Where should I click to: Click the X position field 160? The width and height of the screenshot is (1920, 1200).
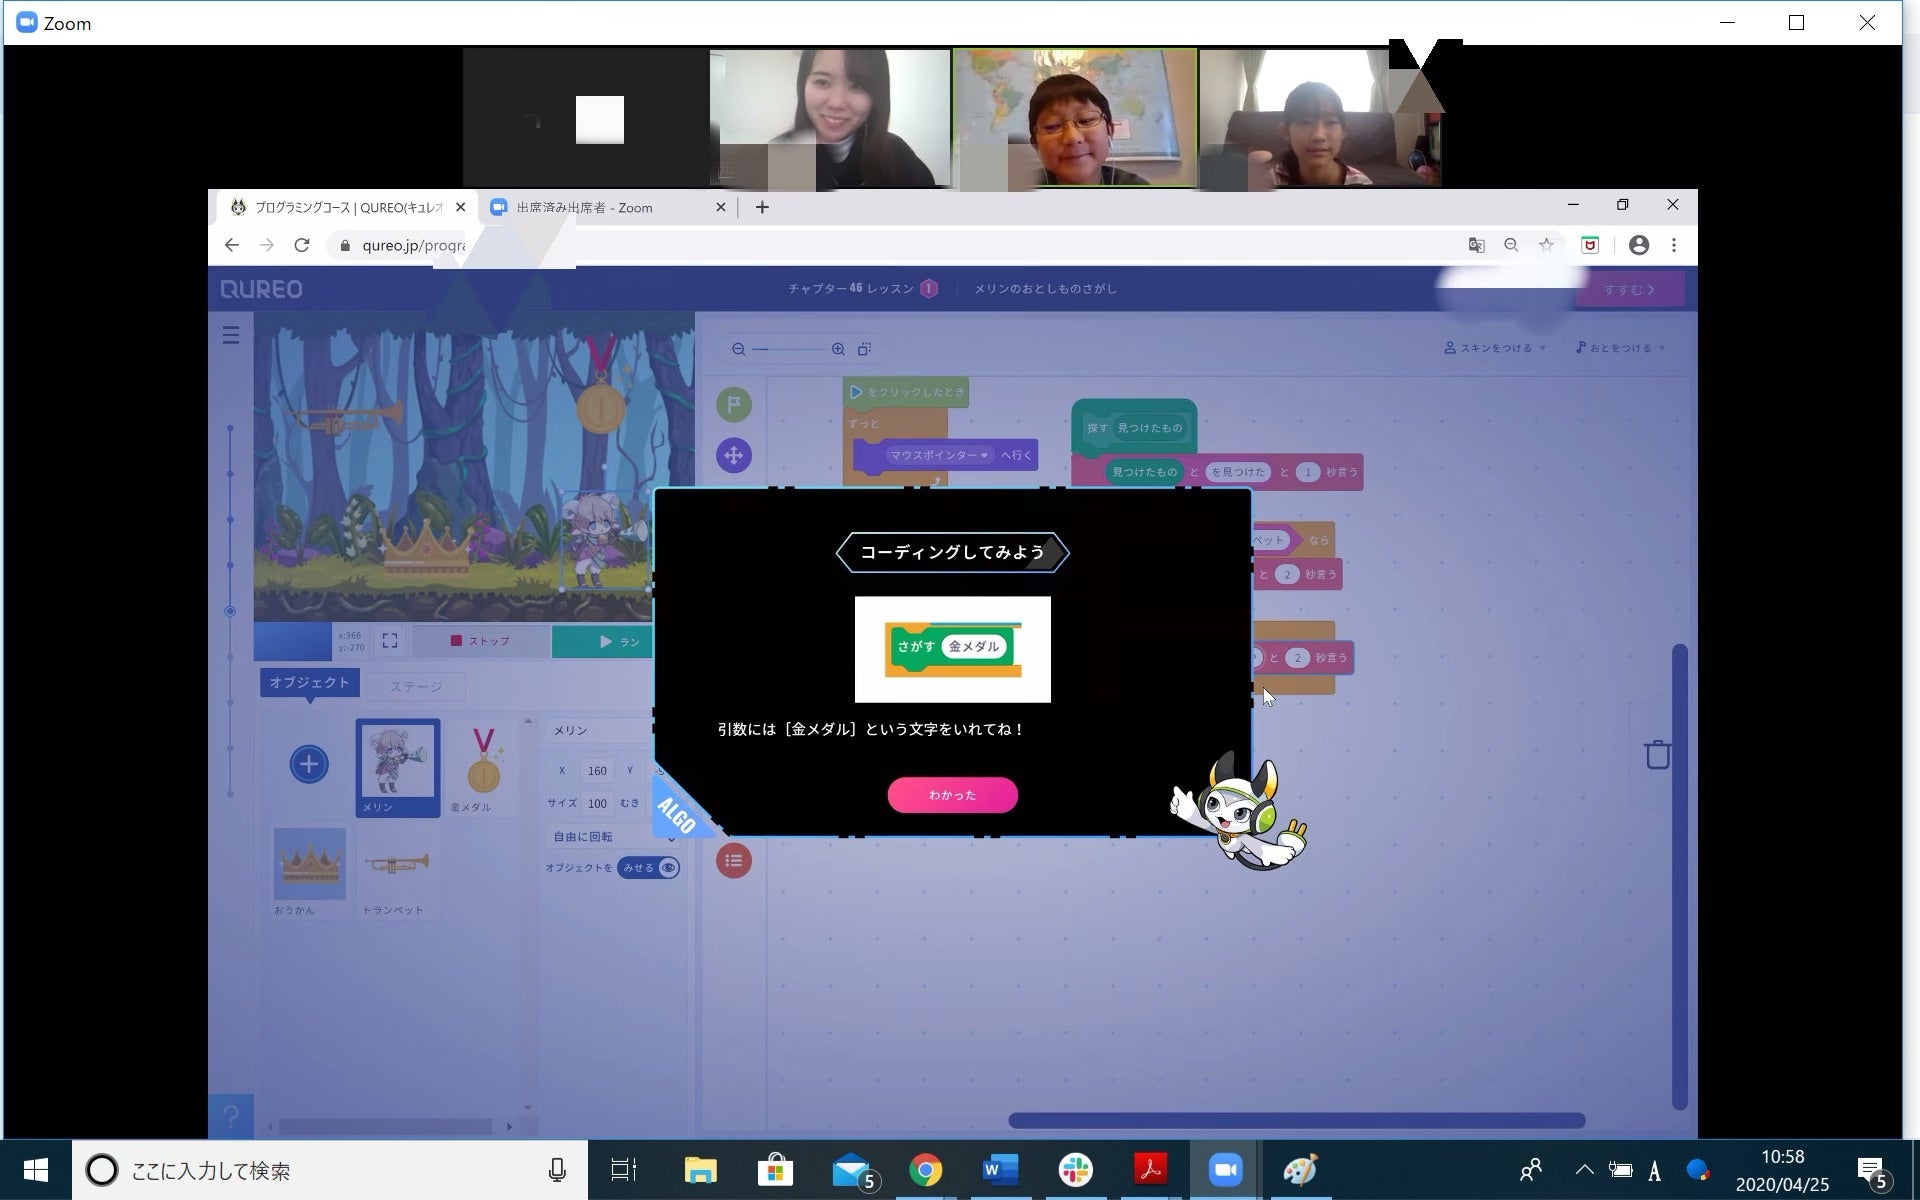tap(597, 771)
